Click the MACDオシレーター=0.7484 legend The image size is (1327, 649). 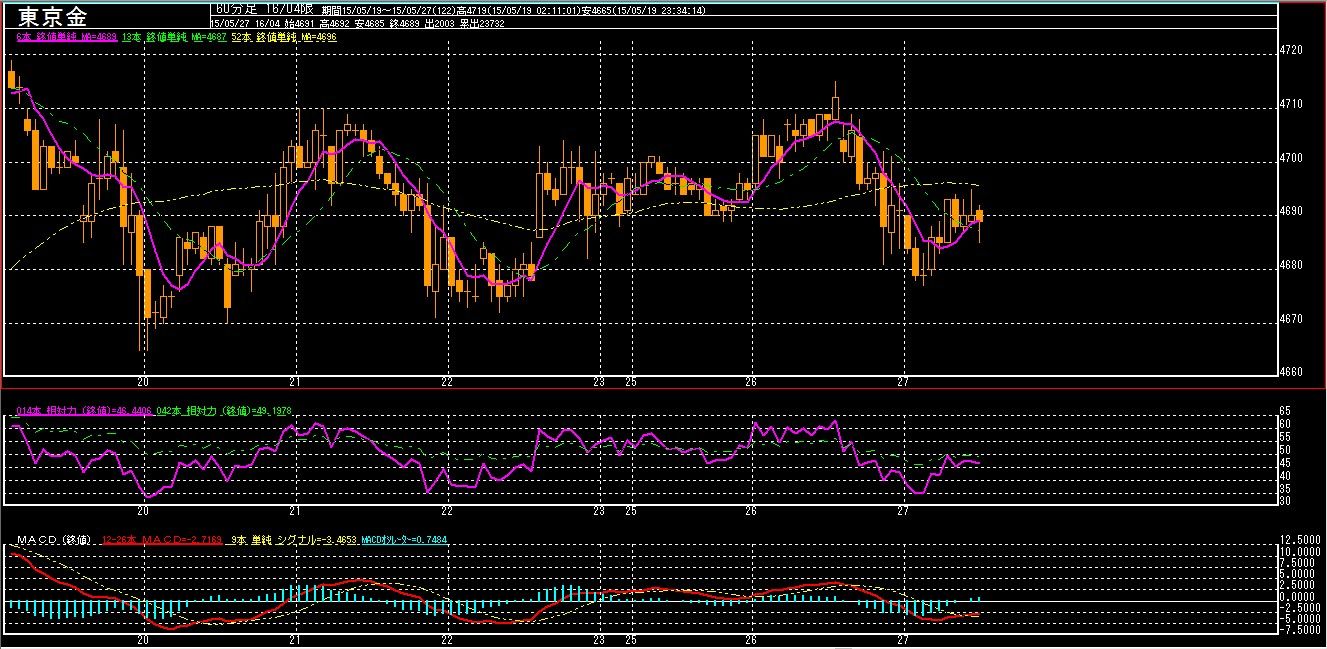click(x=404, y=540)
